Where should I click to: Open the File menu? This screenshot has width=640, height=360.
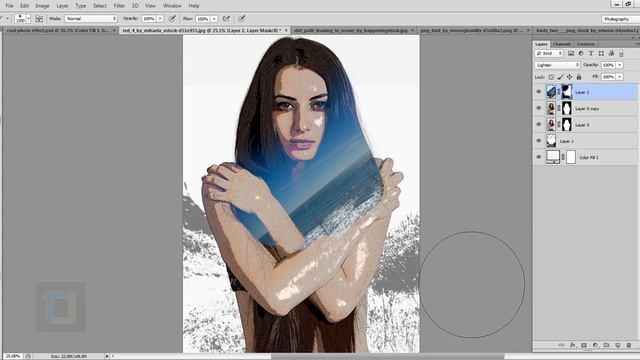tap(9, 6)
